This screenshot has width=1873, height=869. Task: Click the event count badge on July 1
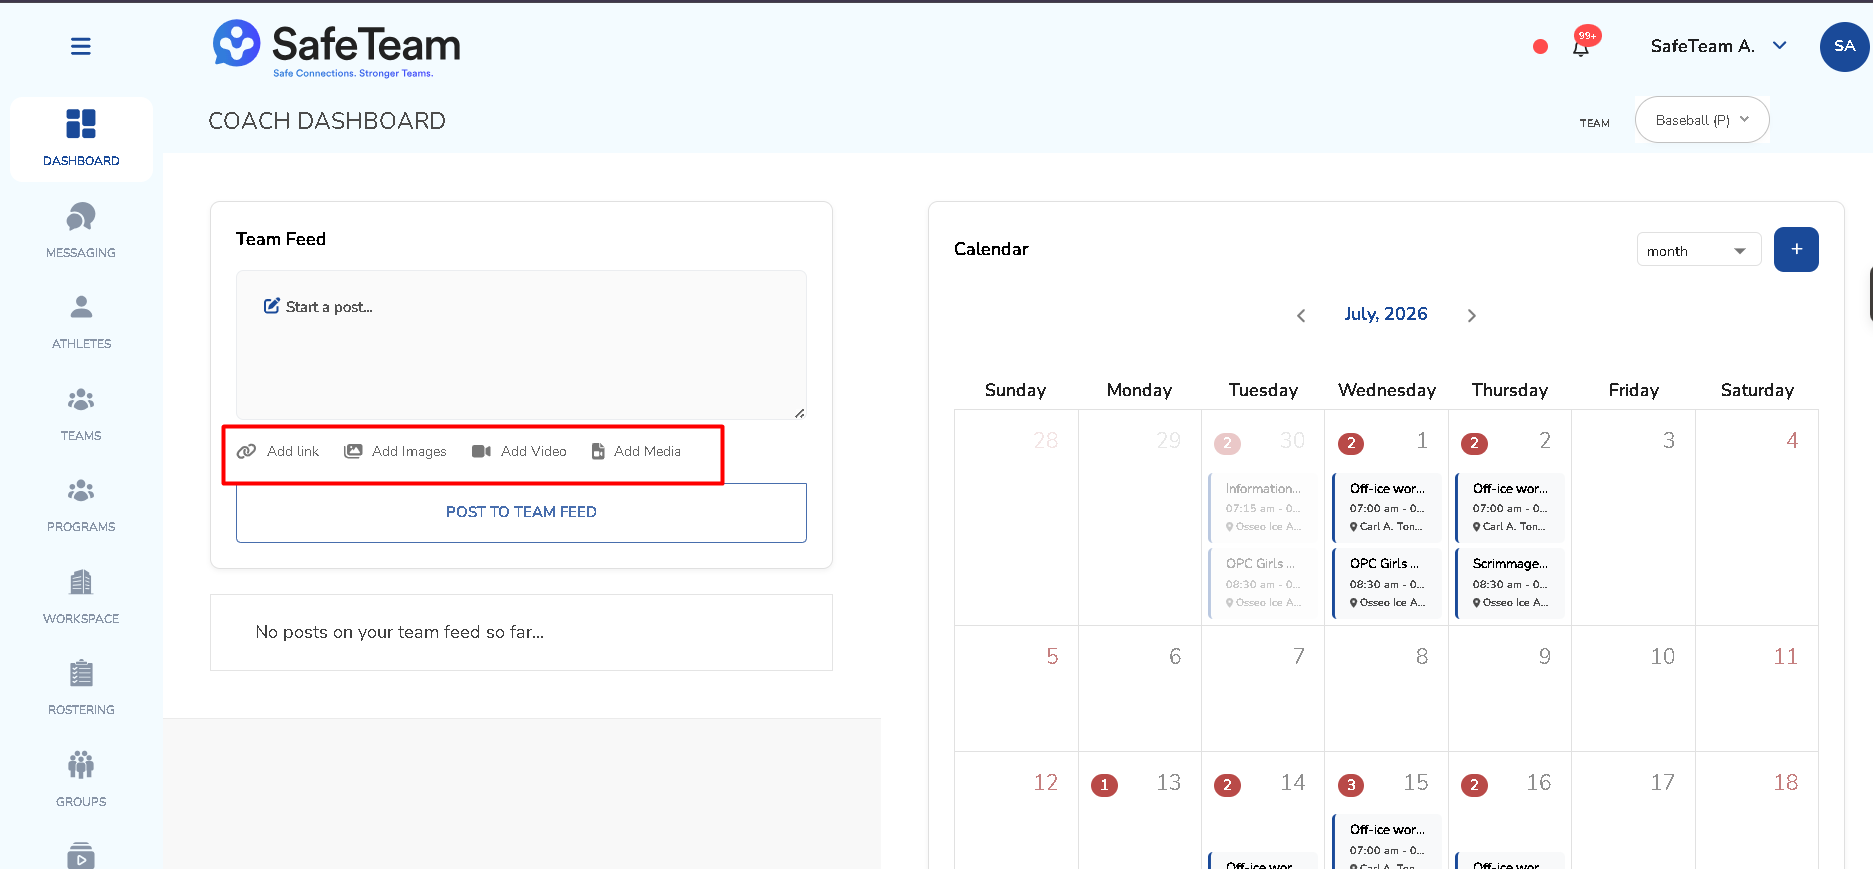(1351, 444)
